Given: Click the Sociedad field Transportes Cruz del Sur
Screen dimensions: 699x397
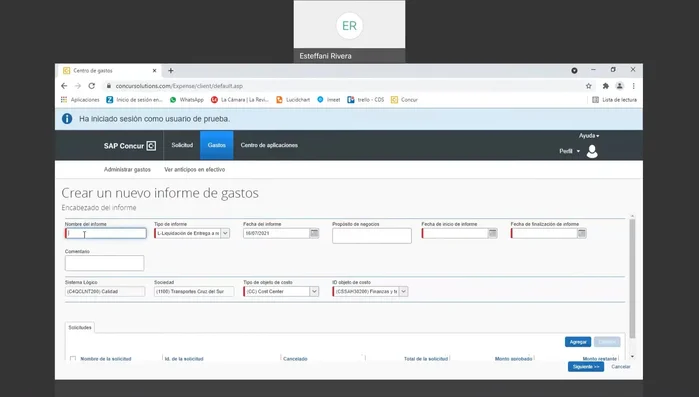Looking at the screenshot, I should 194,291.
